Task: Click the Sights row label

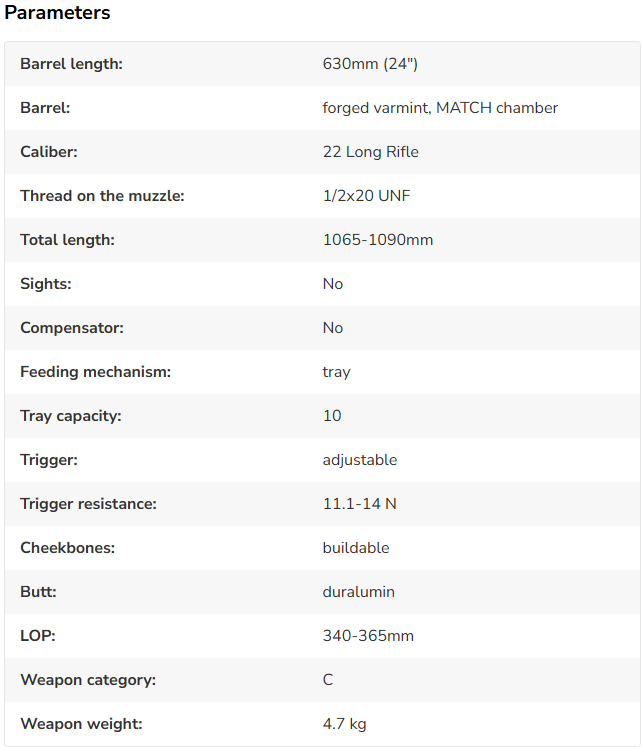Action: 46,284
